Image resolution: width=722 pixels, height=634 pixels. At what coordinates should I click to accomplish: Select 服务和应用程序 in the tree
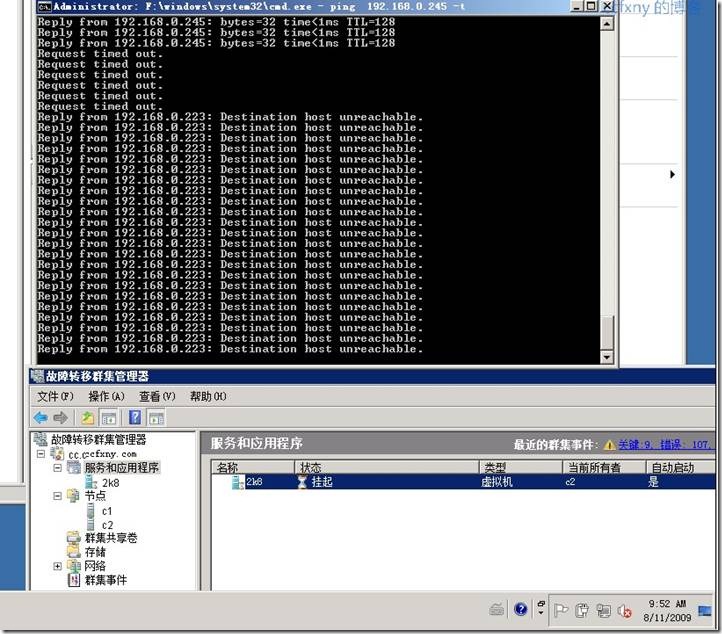122,468
